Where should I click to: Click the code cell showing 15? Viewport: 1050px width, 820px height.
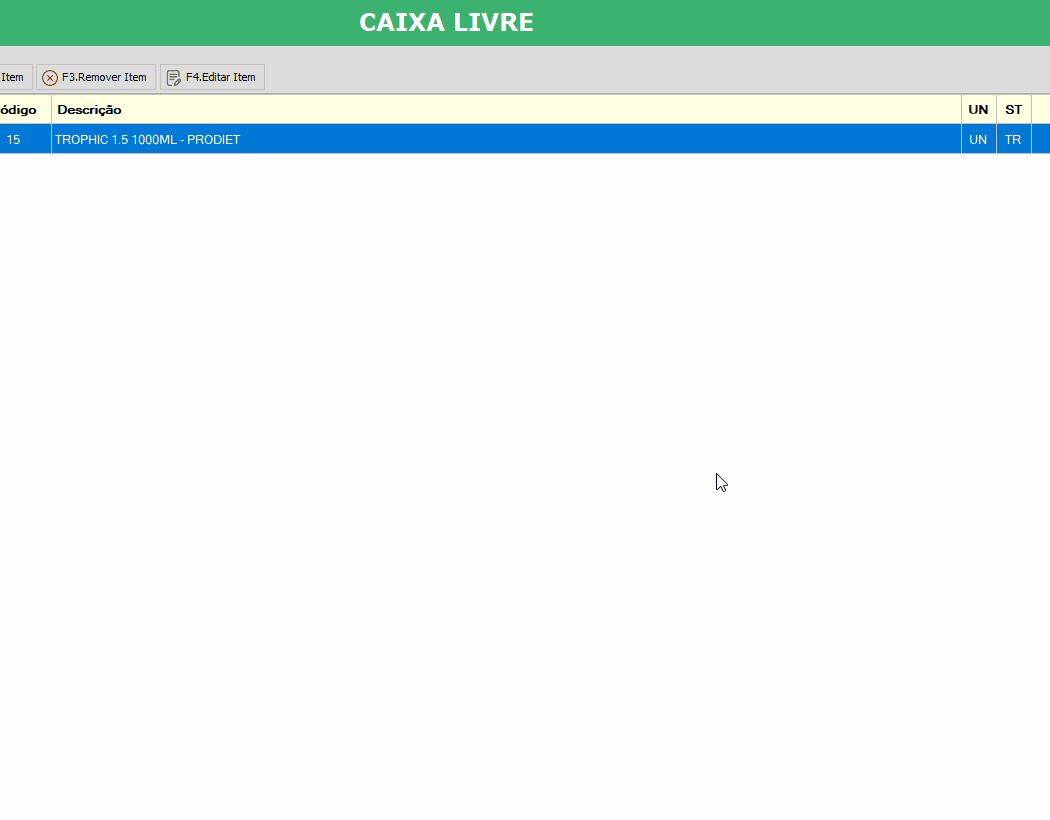click(14, 140)
